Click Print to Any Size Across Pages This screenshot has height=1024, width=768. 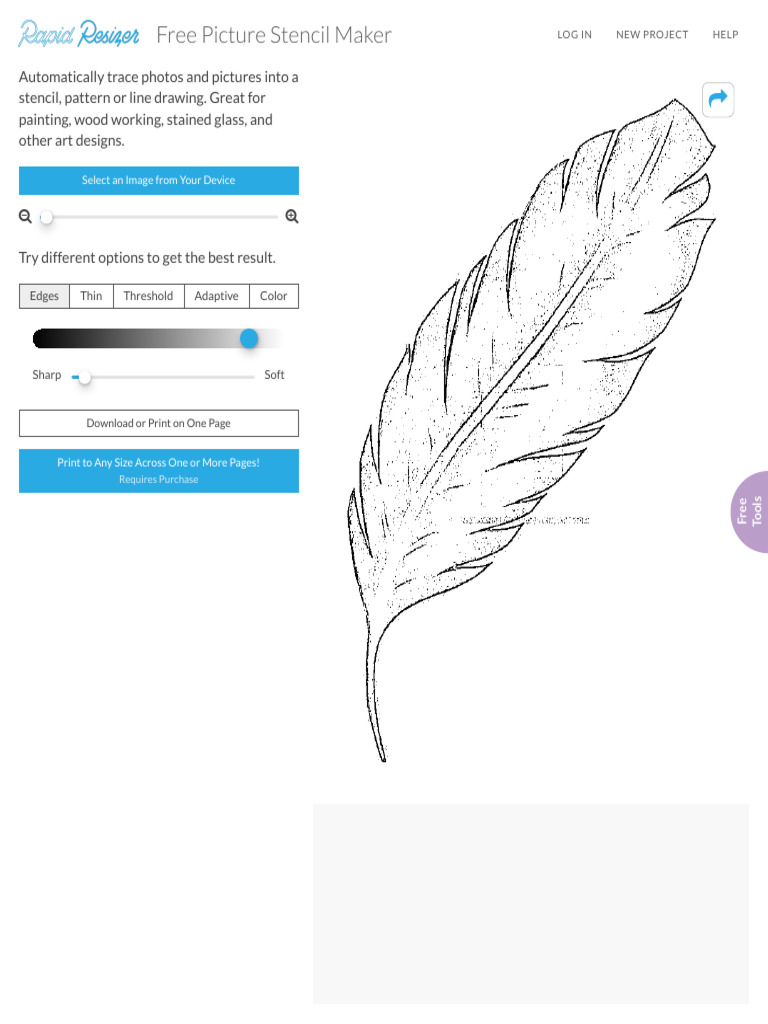pos(159,471)
